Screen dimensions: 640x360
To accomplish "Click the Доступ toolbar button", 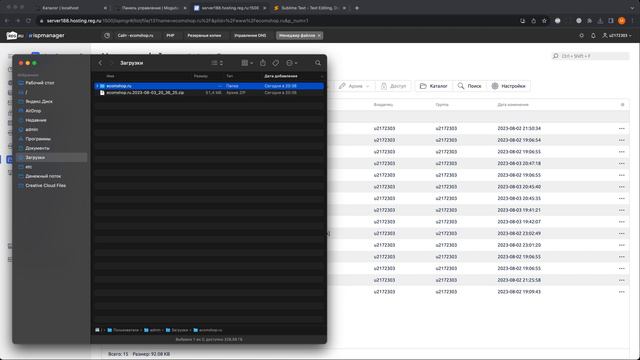I will tap(393, 86).
